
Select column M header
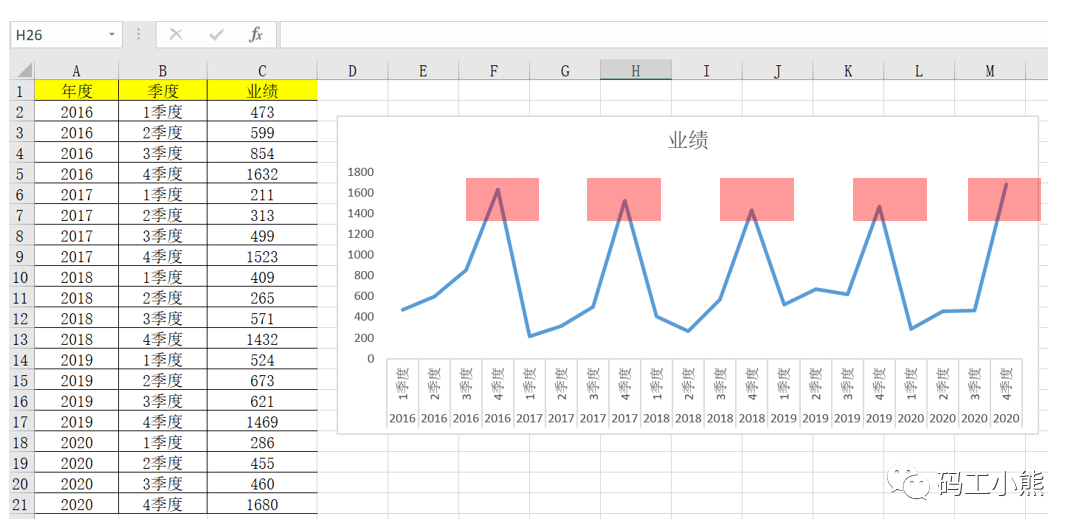tap(990, 71)
